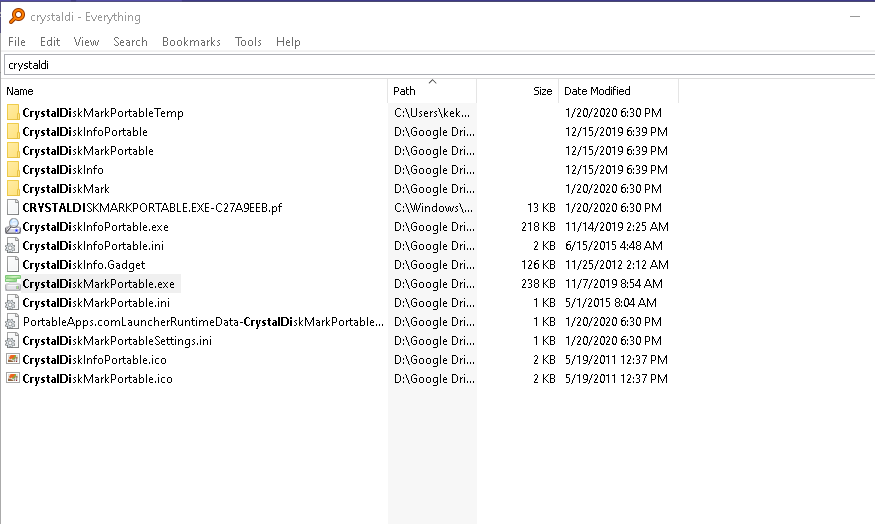Select CrystalDiskInfoPortable.ini file name
This screenshot has height=524, width=875.
[93, 246]
